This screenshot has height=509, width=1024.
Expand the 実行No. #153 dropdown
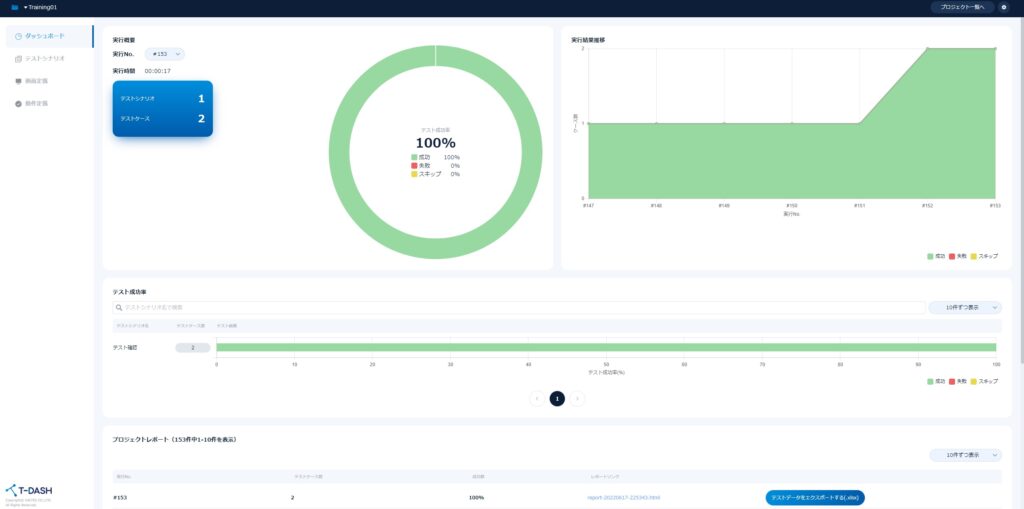(165, 54)
